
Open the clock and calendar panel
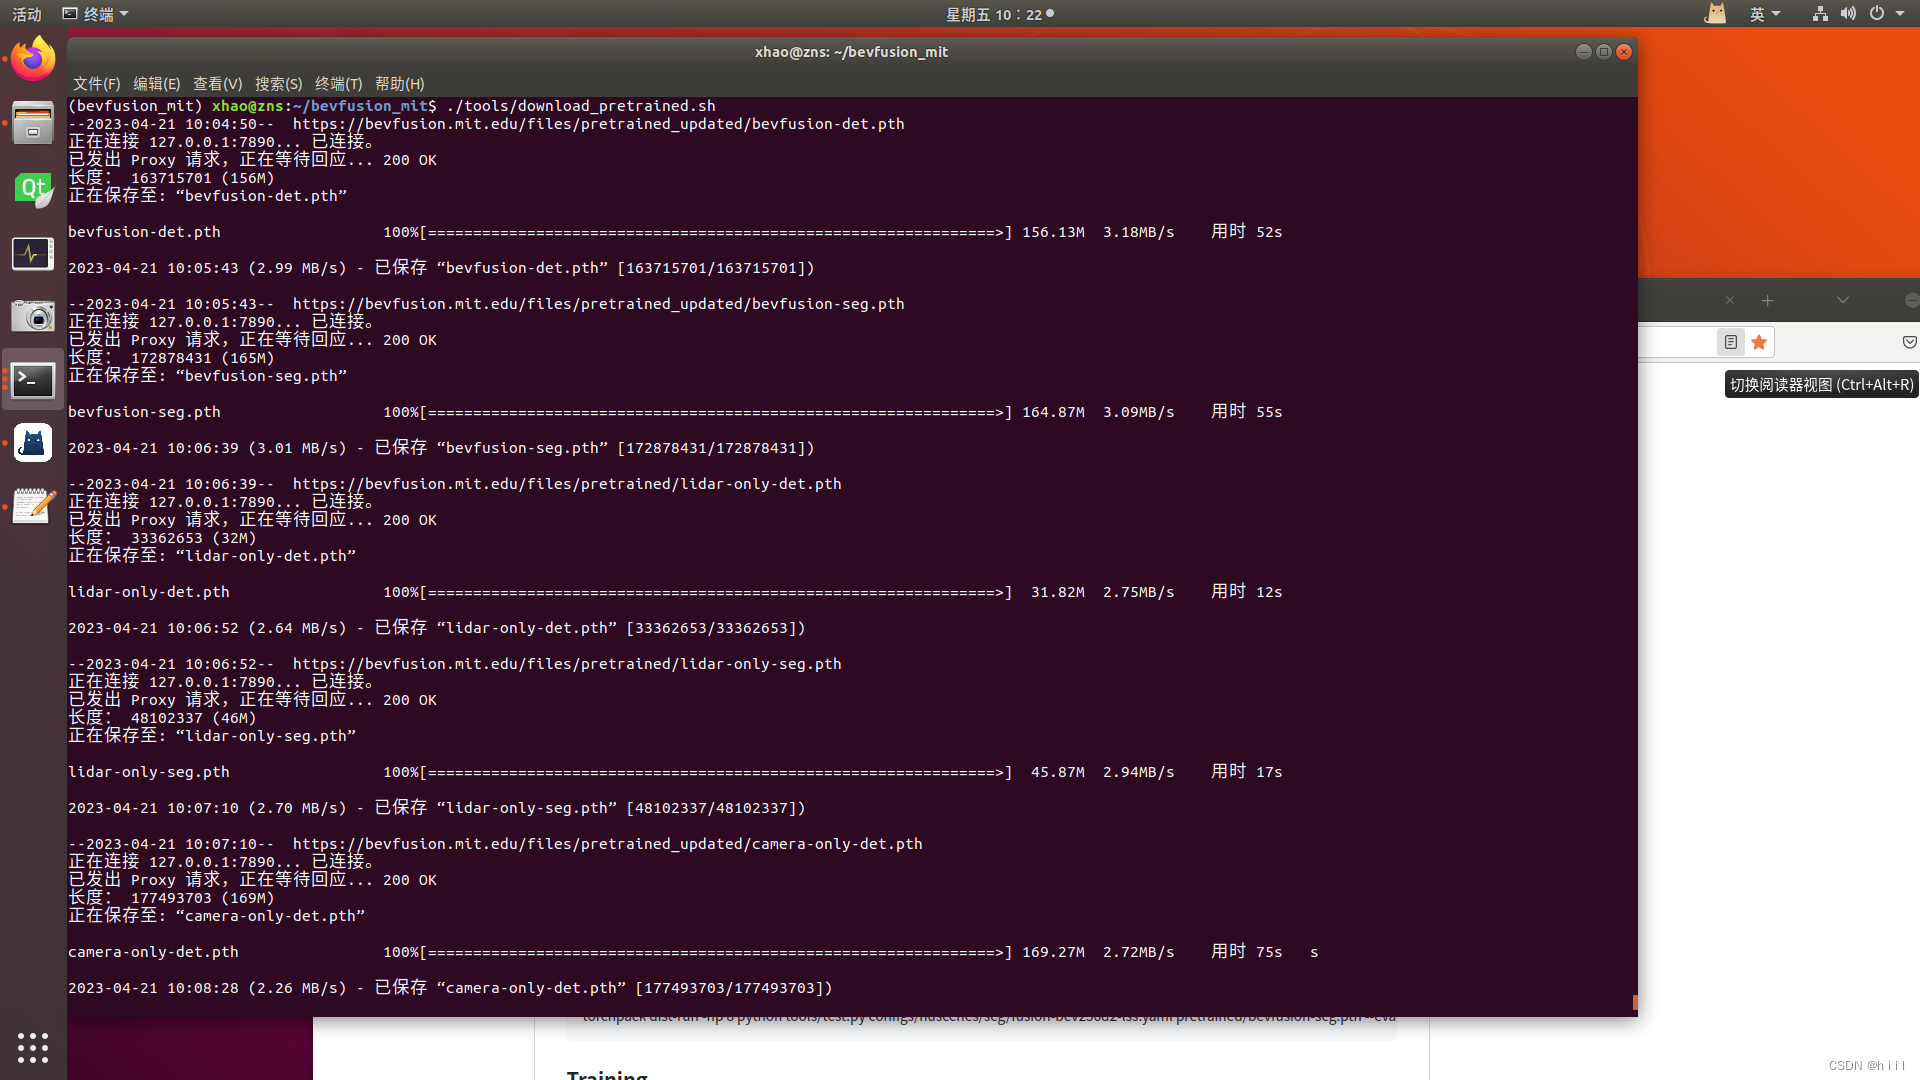994,14
